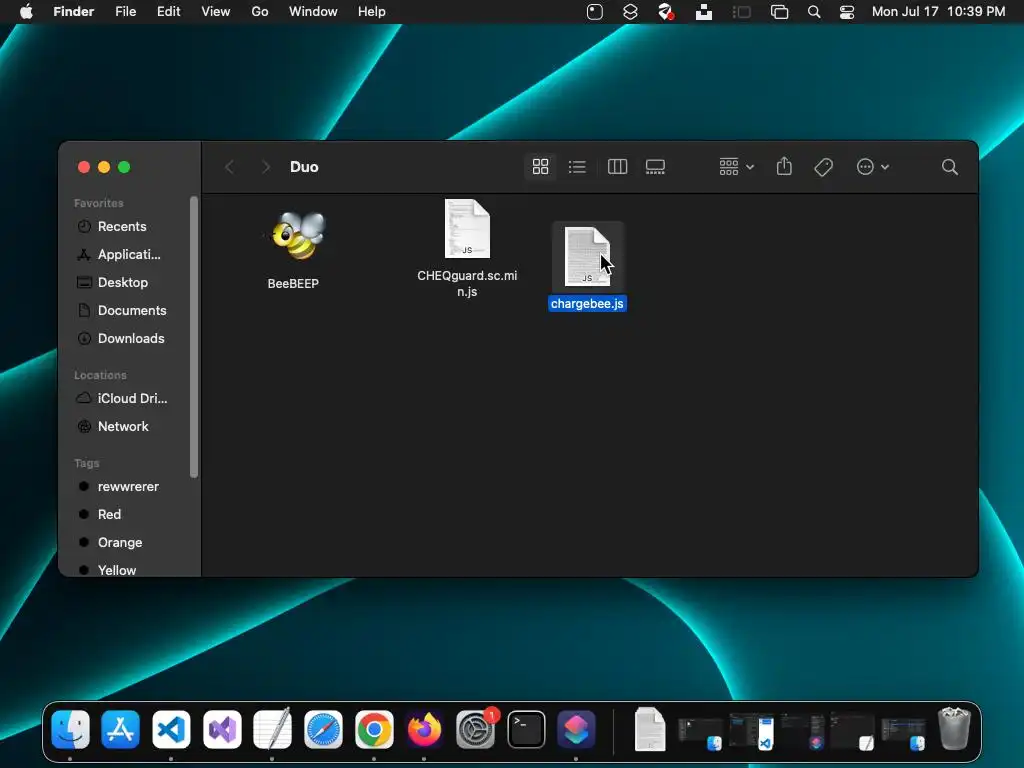Open the Finder menu
The width and height of the screenshot is (1024, 768).
point(74,12)
